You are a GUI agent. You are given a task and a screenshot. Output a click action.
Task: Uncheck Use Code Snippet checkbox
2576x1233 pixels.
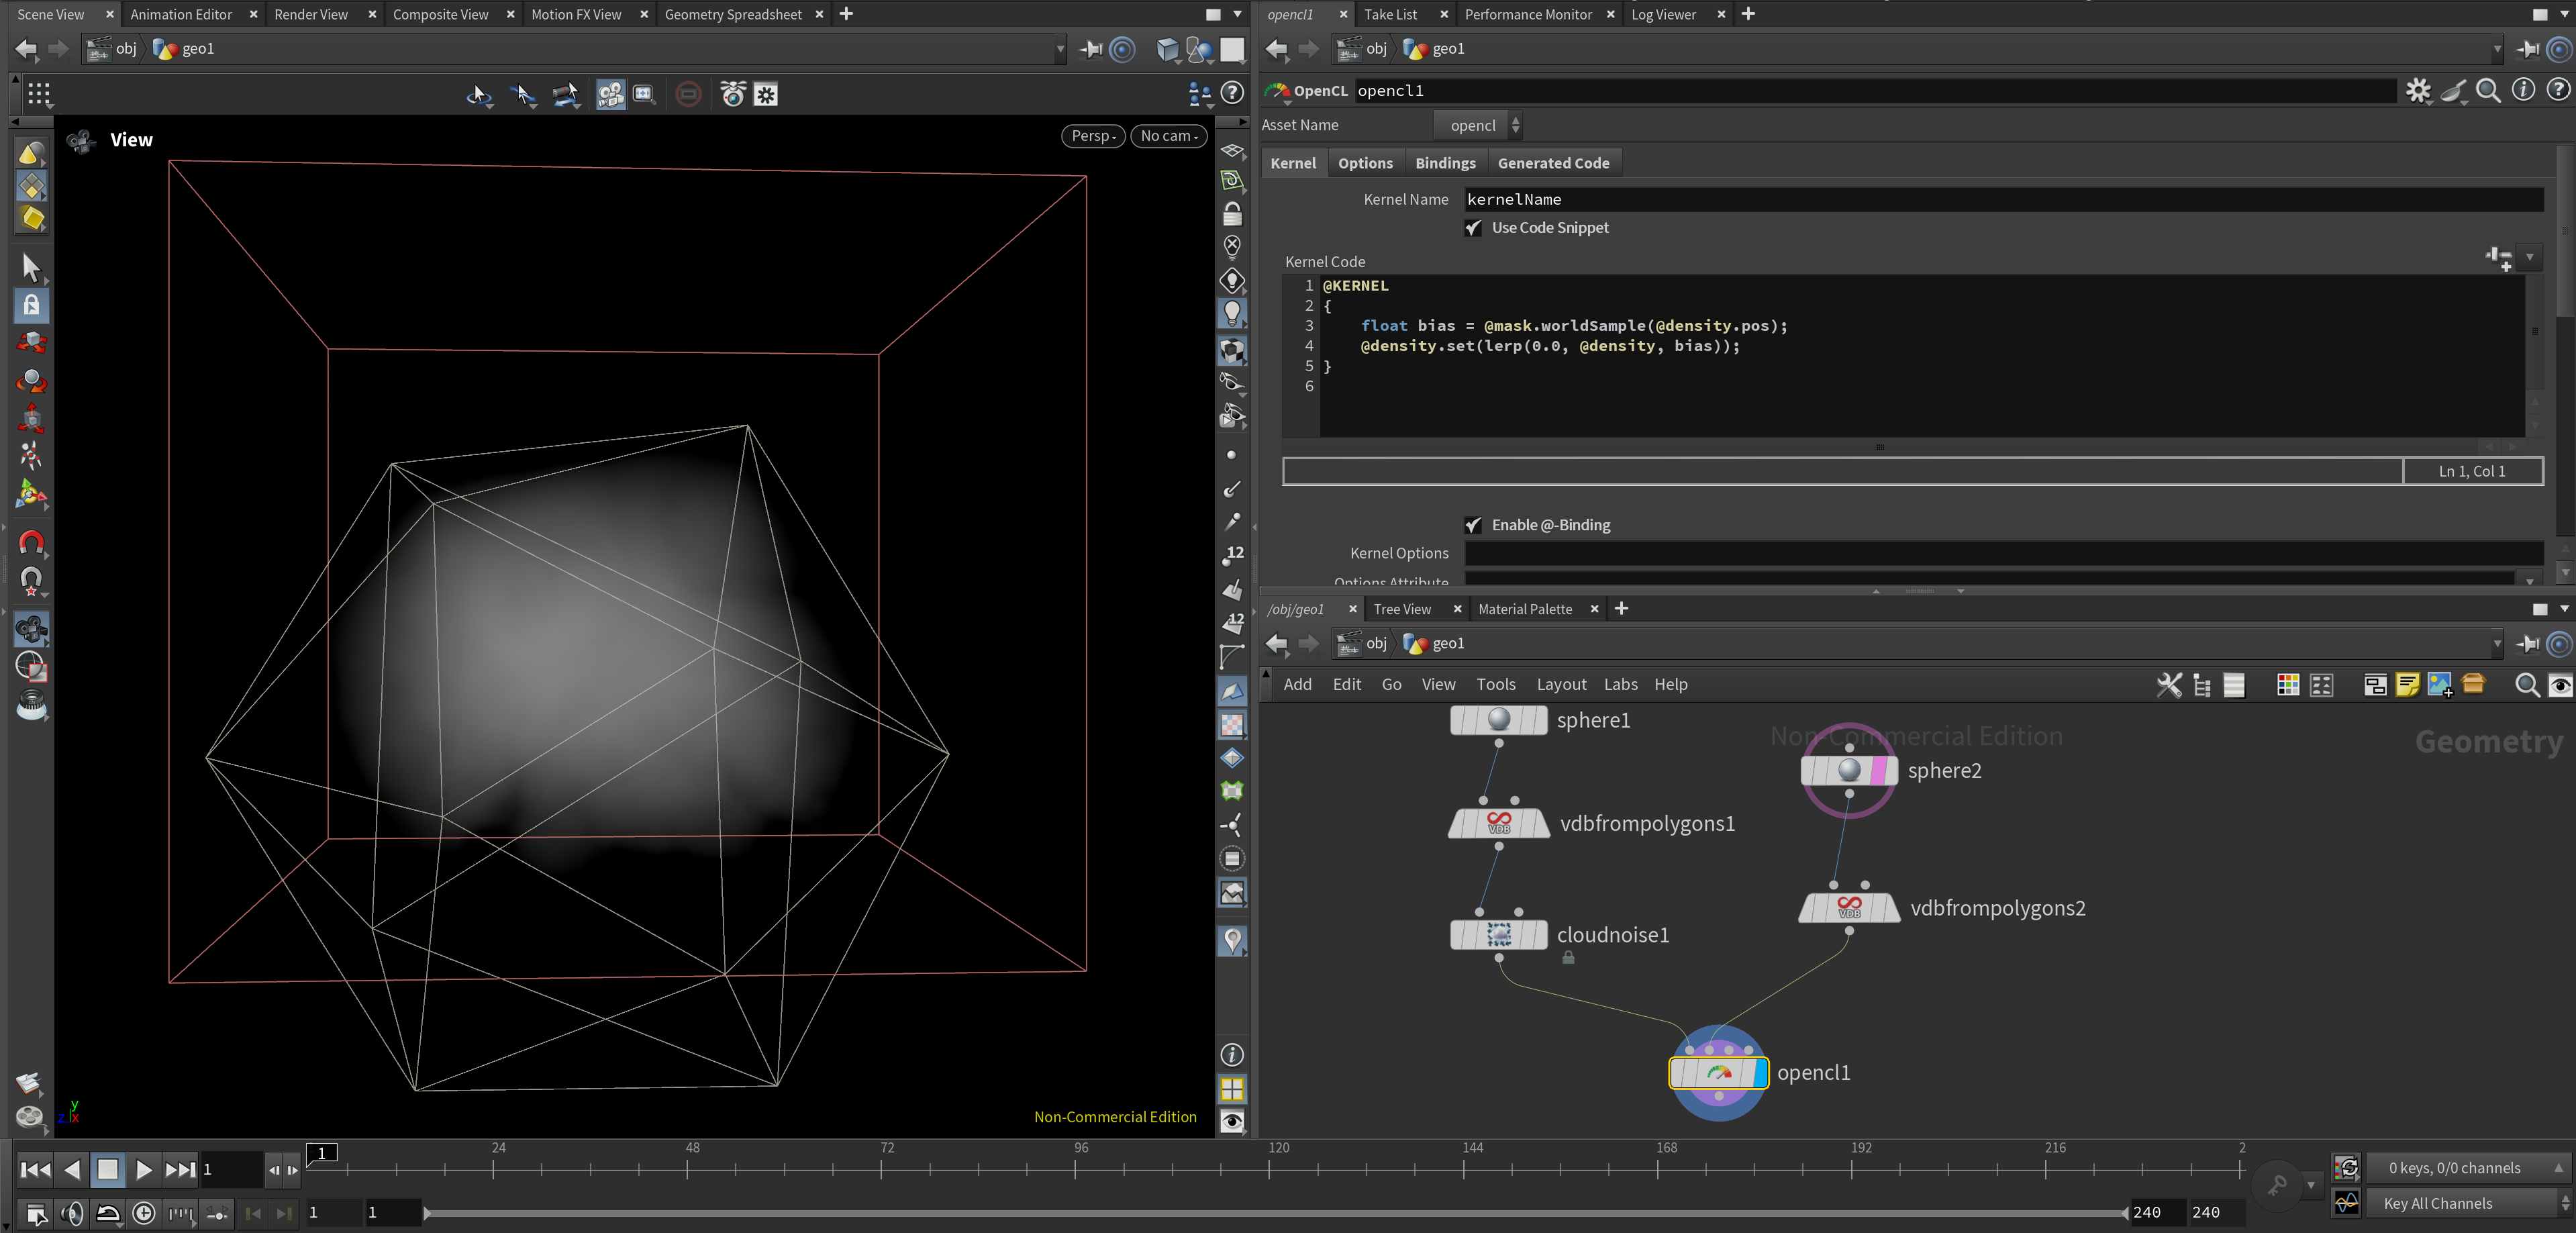pos(1473,228)
